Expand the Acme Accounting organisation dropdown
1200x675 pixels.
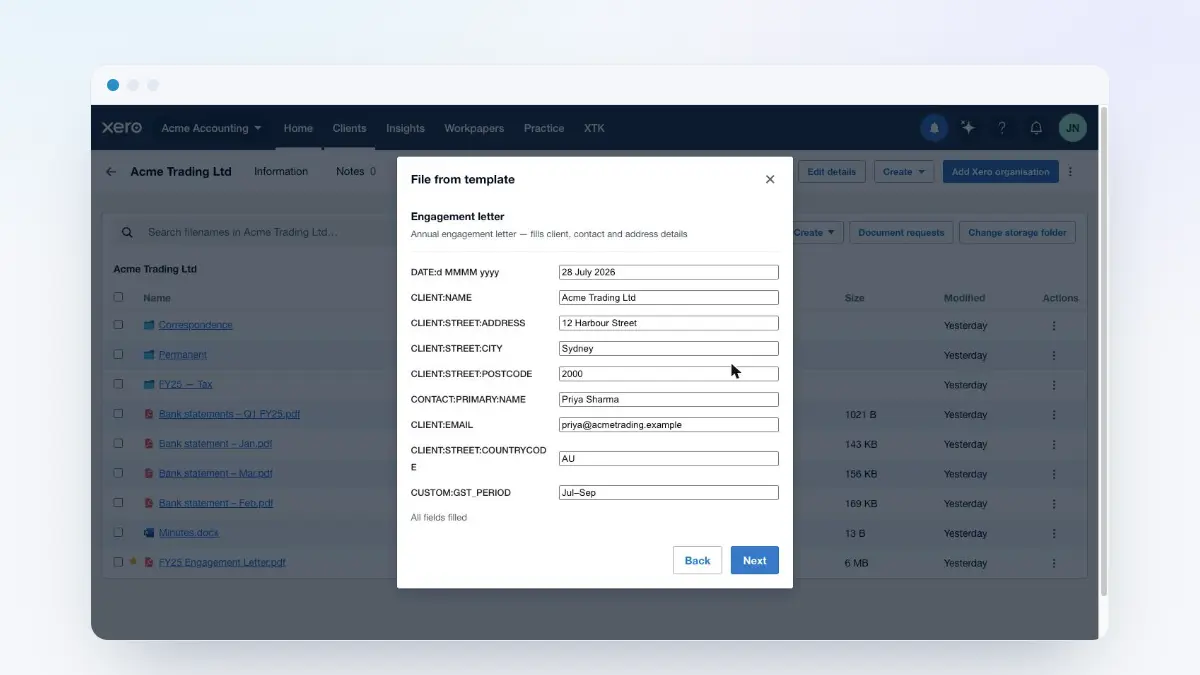pyautogui.click(x=211, y=128)
